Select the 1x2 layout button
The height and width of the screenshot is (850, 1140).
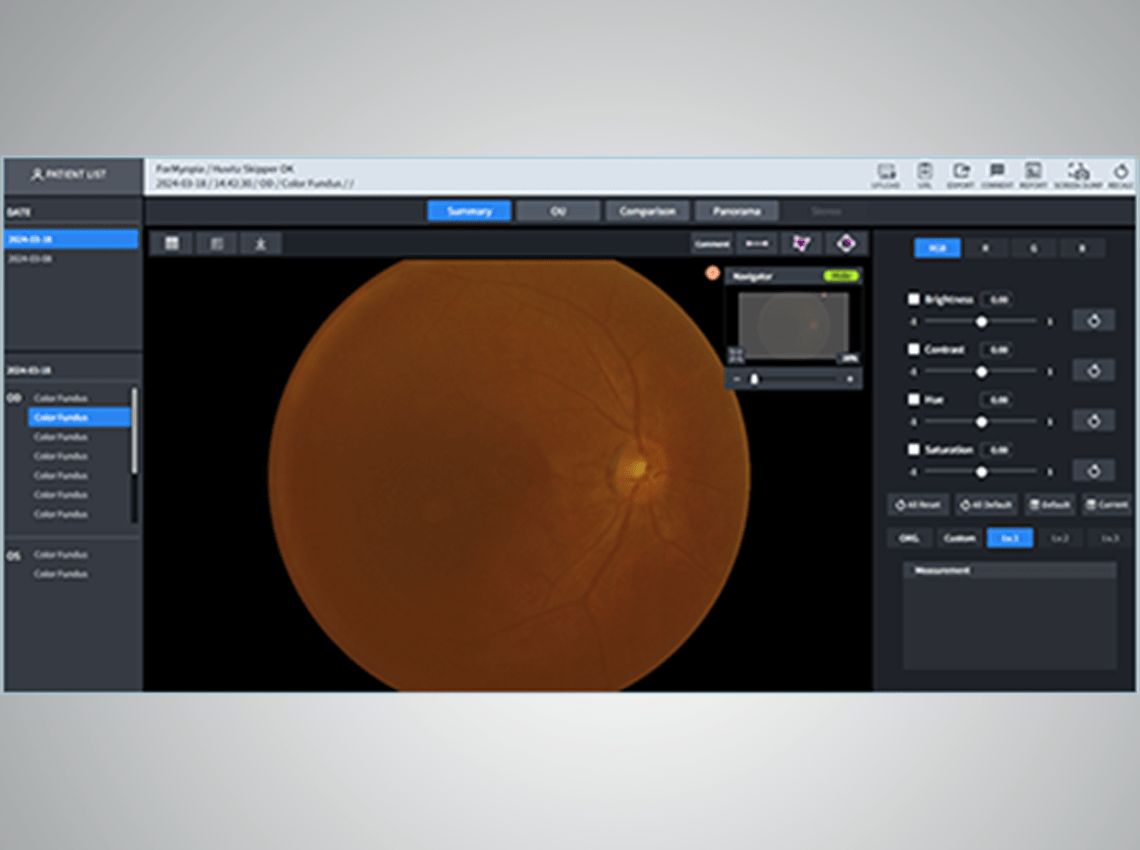(x=1059, y=538)
